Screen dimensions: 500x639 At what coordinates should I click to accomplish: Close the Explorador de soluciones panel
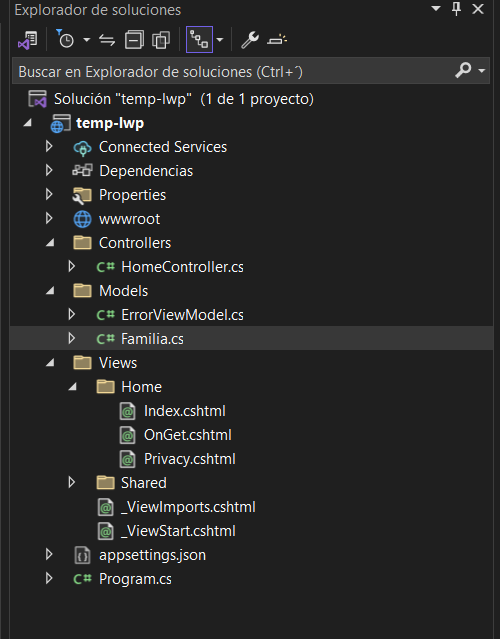point(478,9)
